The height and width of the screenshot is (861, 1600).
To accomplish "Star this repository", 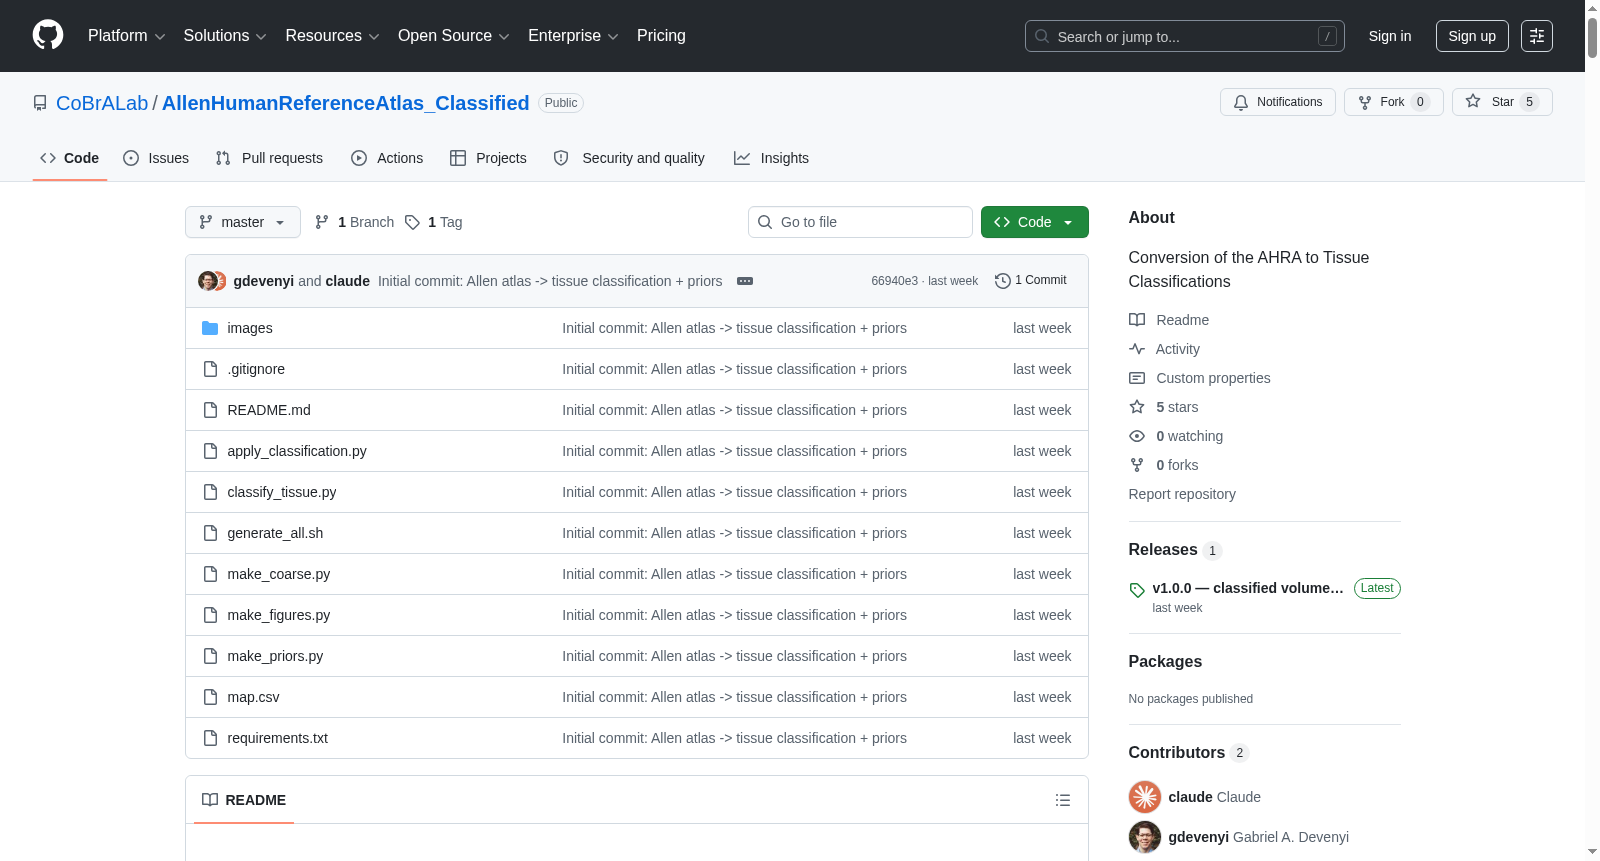I will click(1502, 102).
